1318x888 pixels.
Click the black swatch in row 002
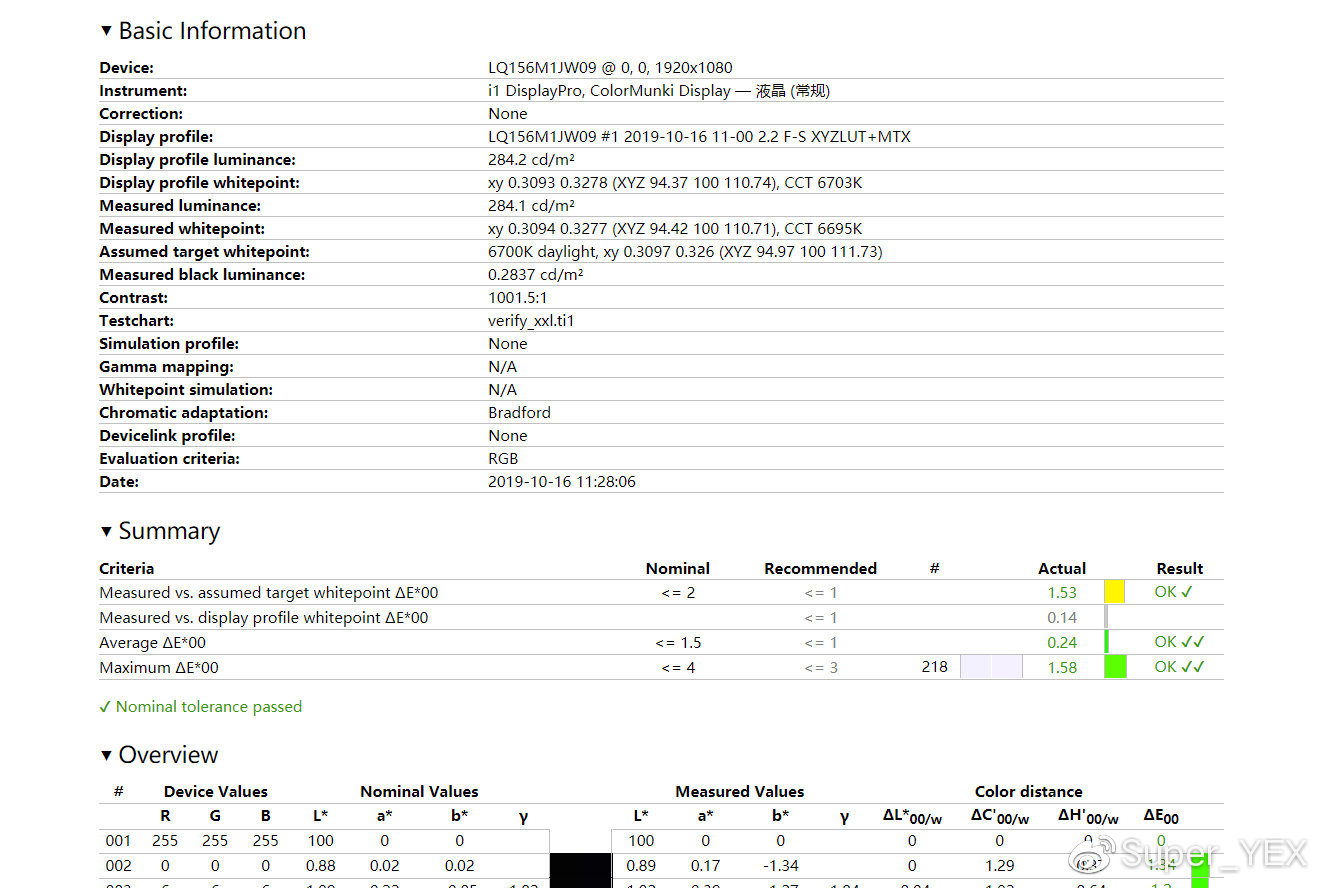pyautogui.click(x=580, y=866)
